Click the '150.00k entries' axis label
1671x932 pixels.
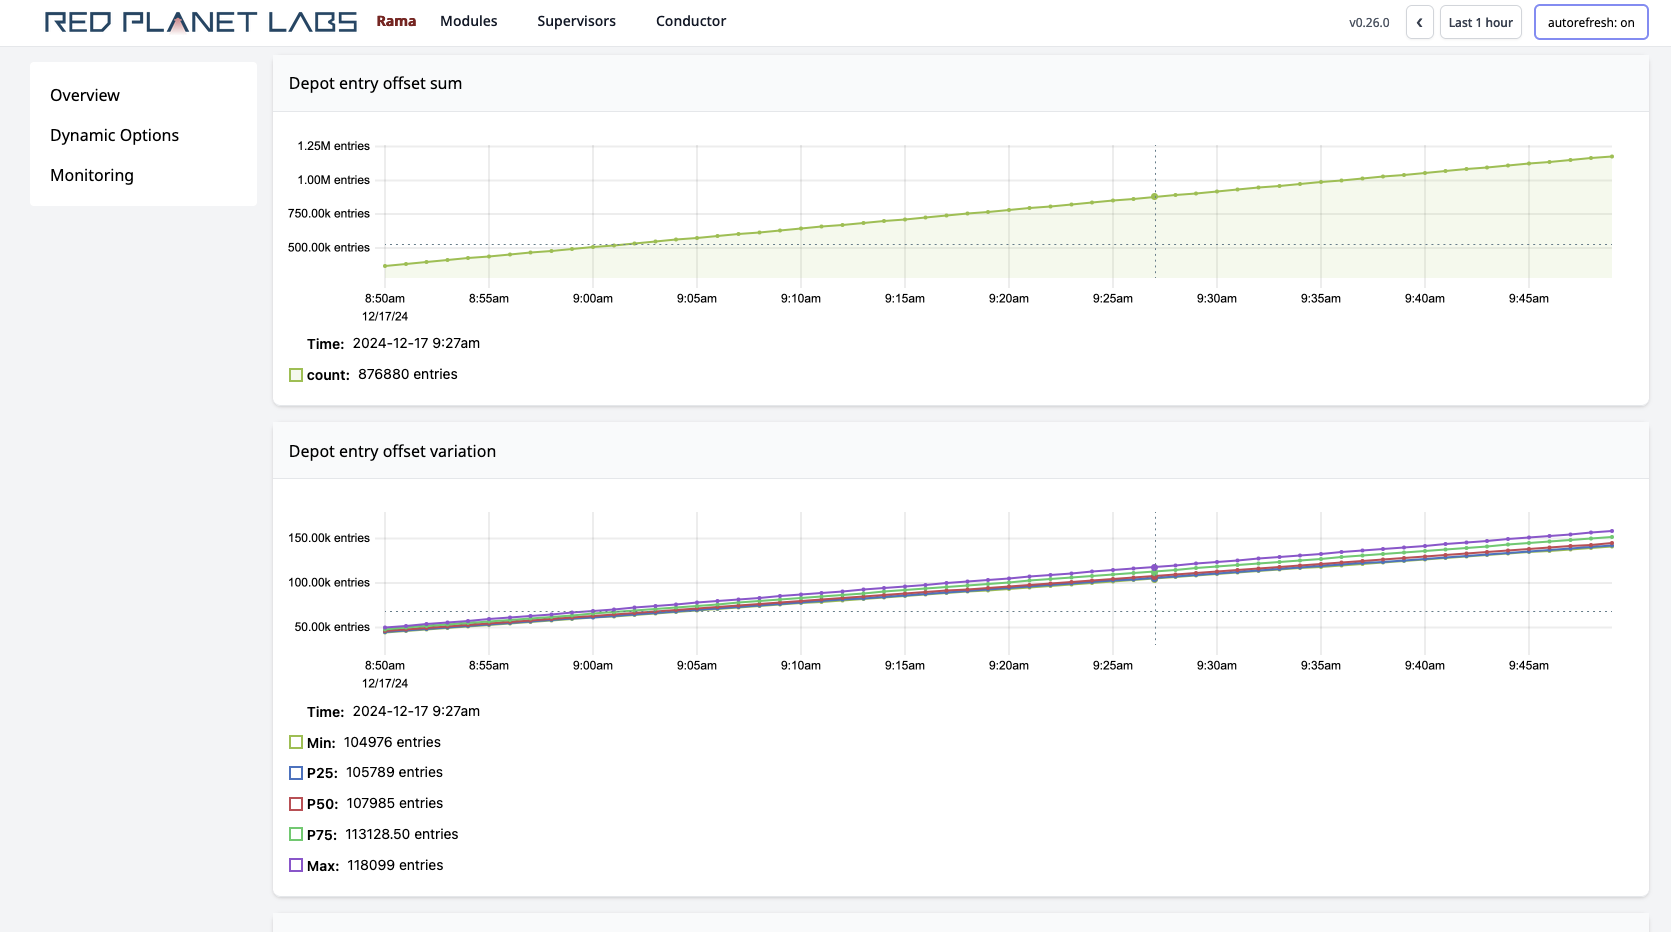(329, 538)
